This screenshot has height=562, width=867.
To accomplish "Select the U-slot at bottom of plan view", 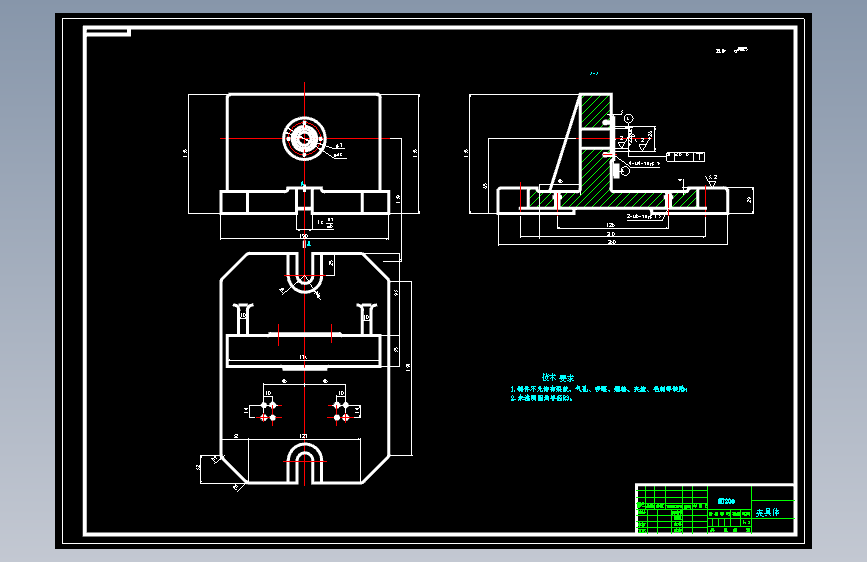I will click(x=304, y=464).
